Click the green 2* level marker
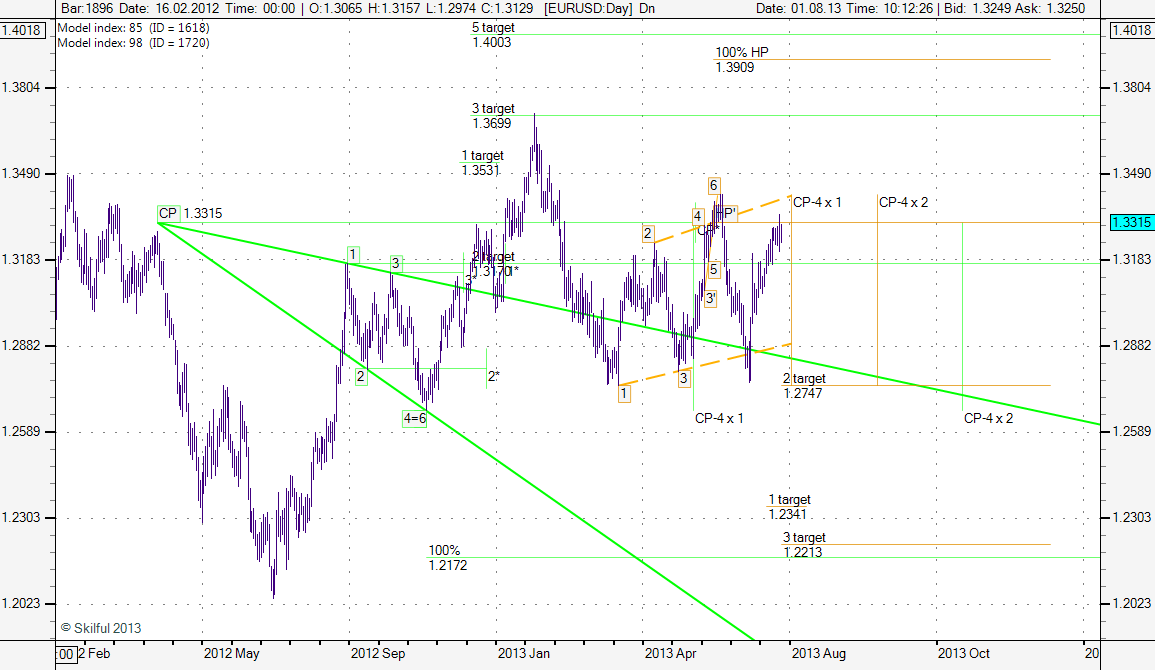 (493, 377)
